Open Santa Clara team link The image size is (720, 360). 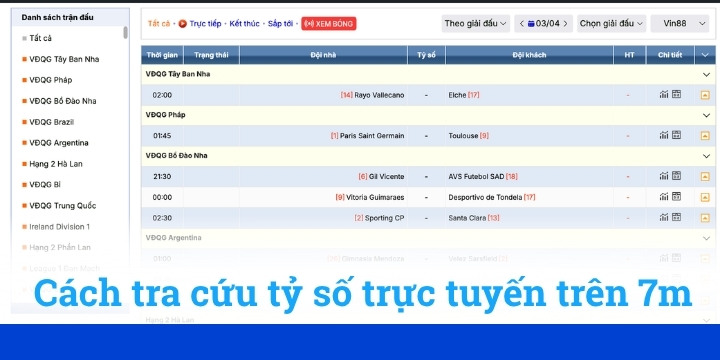467,218
